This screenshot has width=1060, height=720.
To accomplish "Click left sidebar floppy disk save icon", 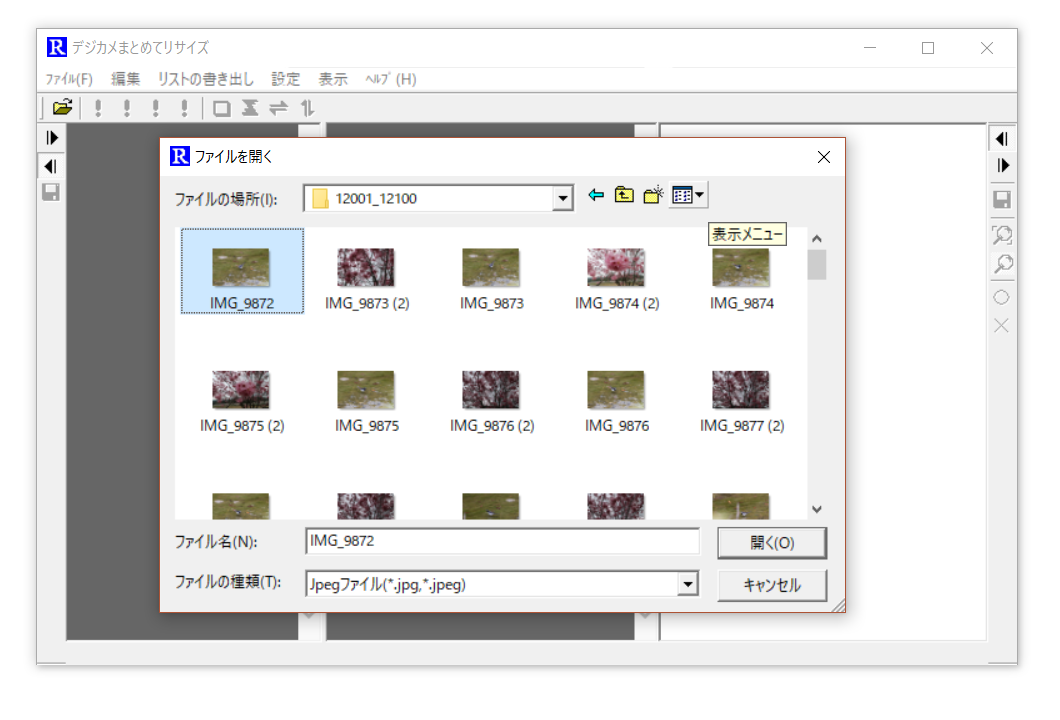I will 51,193.
